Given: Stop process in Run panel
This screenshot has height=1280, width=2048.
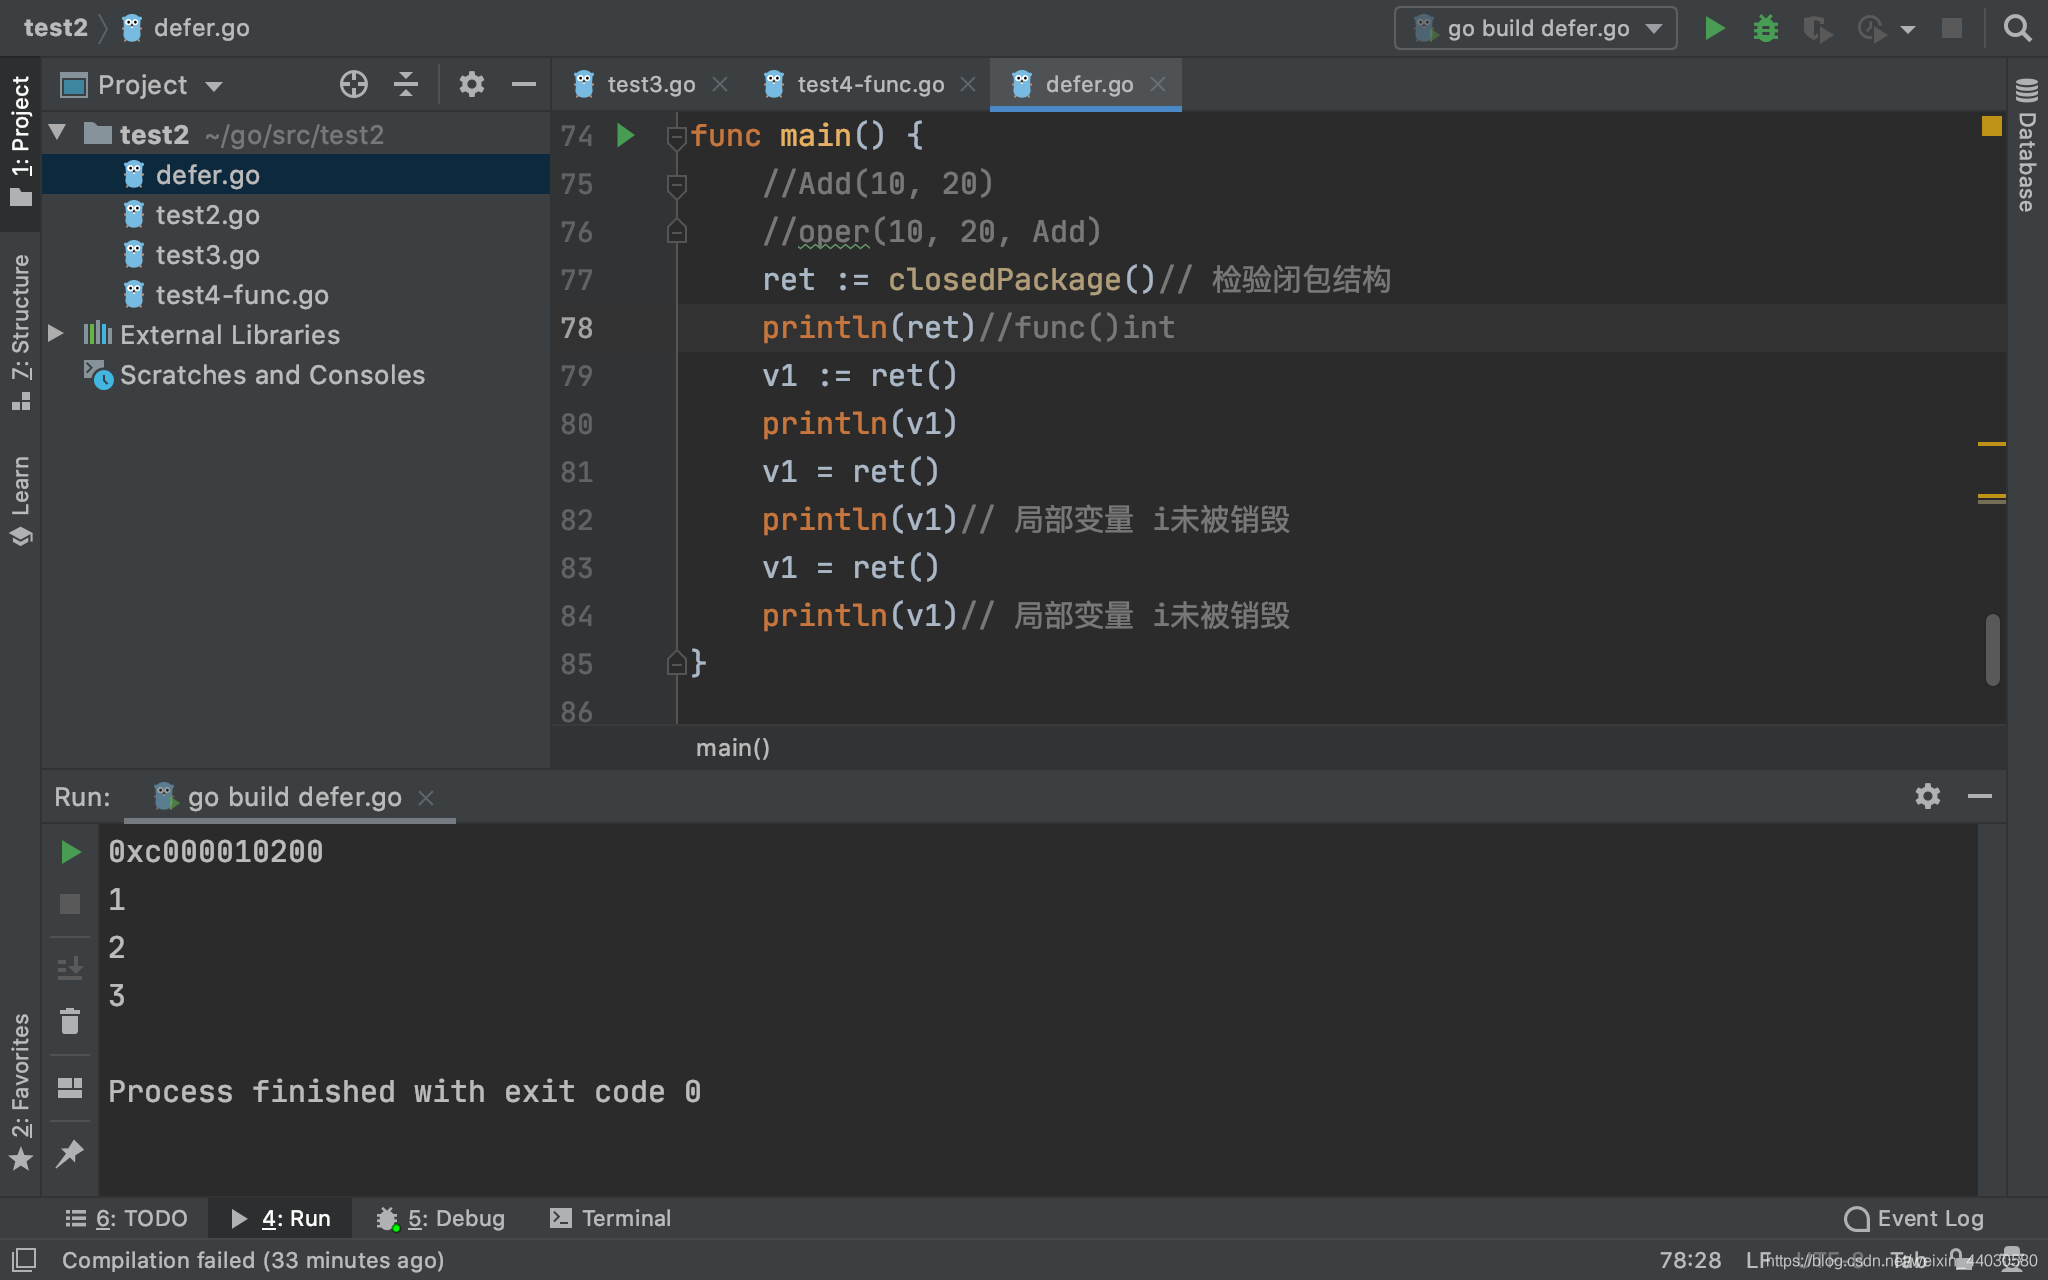Looking at the screenshot, I should coord(70,904).
